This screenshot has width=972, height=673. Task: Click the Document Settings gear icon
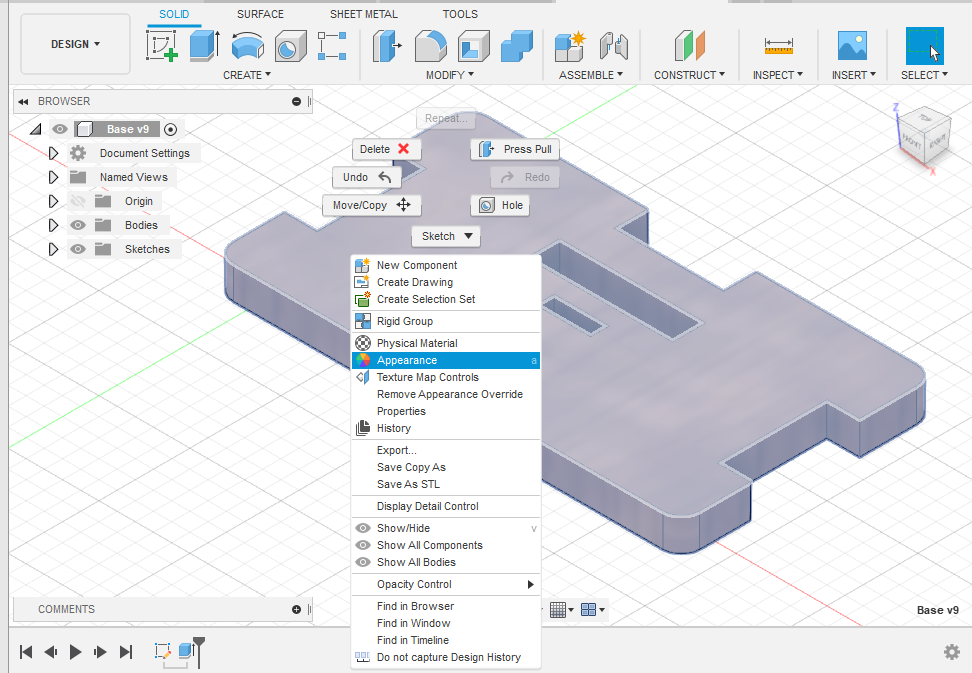coord(77,153)
